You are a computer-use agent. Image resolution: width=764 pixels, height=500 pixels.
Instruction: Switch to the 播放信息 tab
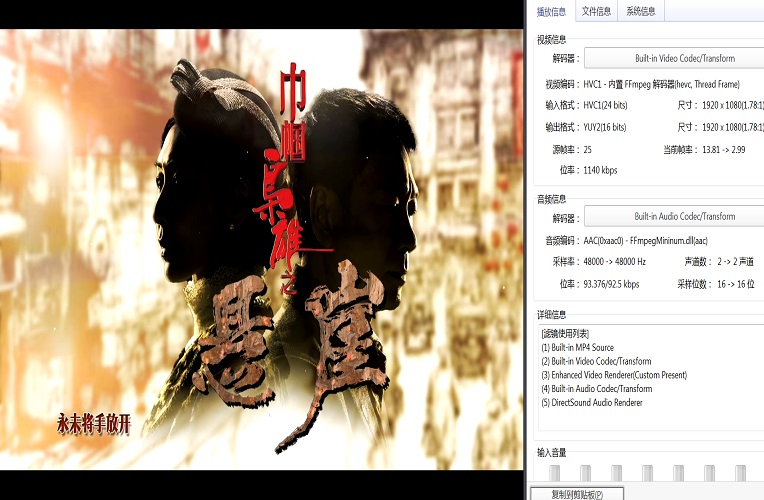pos(551,11)
